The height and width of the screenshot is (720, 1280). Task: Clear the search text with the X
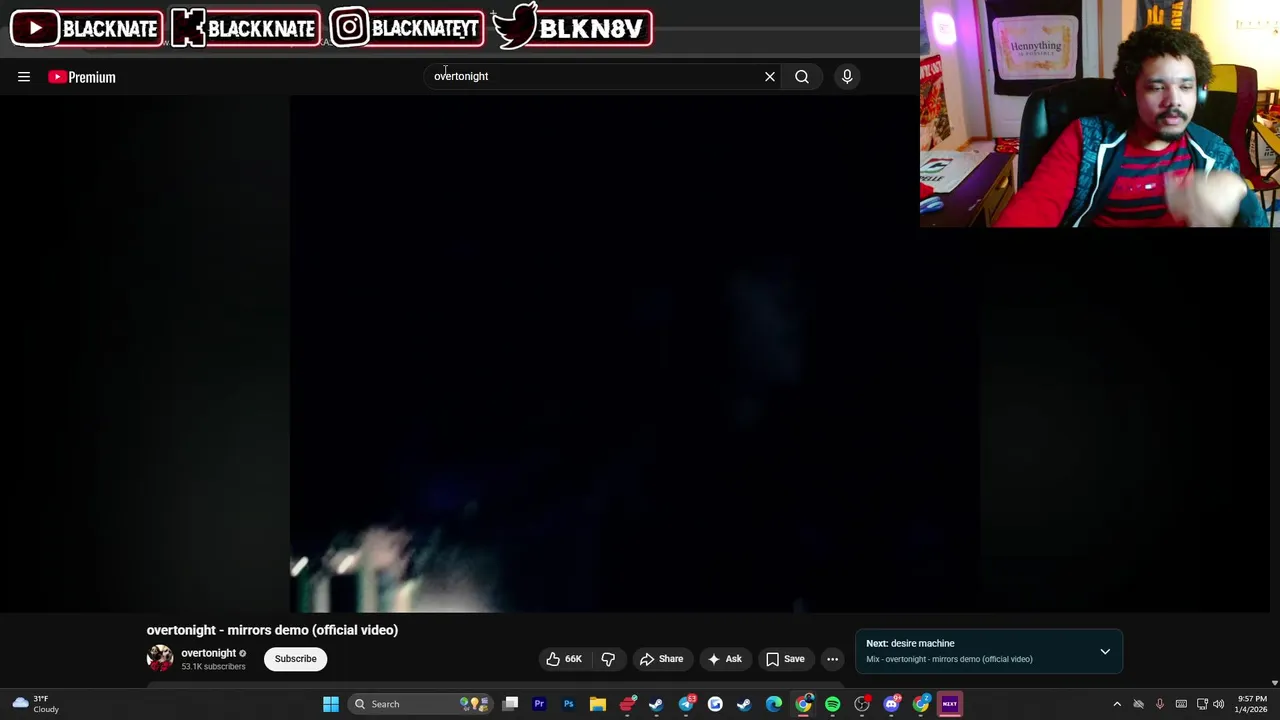[770, 76]
